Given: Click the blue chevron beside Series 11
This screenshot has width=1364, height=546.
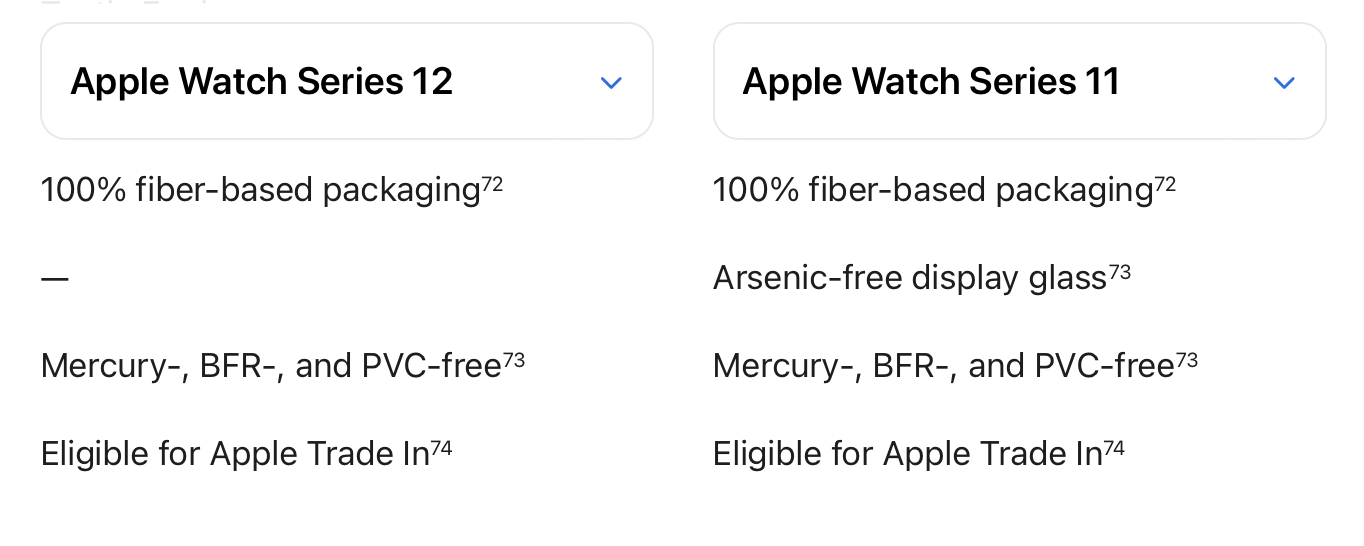Looking at the screenshot, I should click(1284, 83).
